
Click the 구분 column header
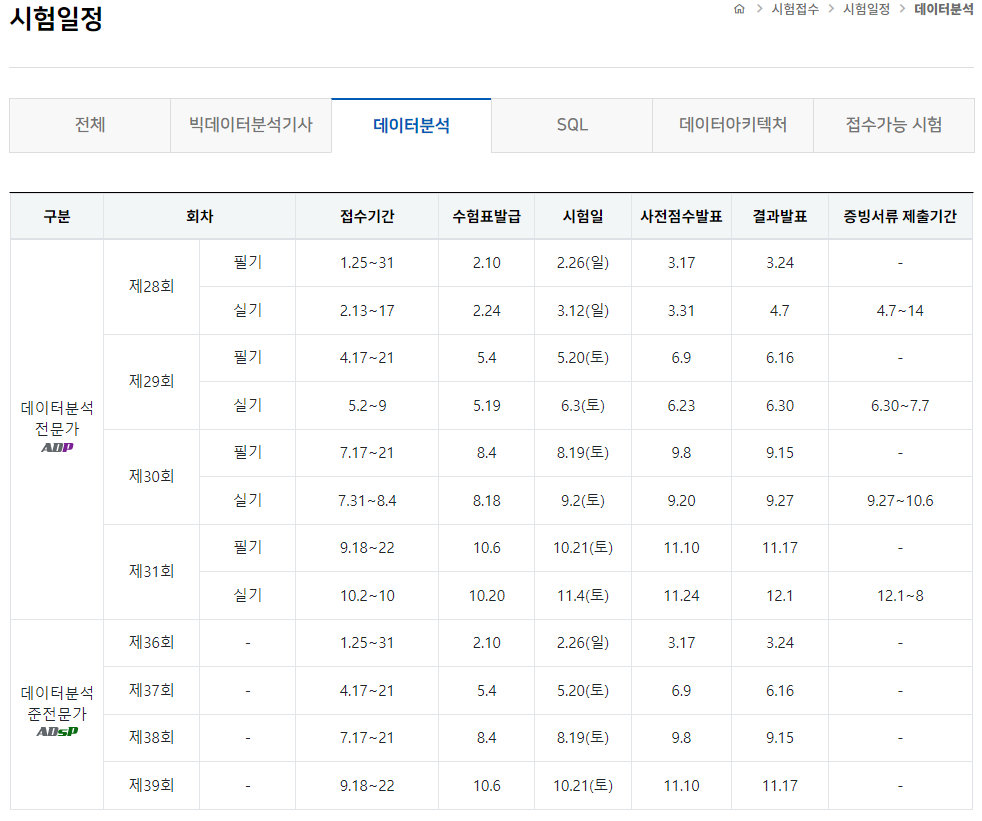coord(57,217)
